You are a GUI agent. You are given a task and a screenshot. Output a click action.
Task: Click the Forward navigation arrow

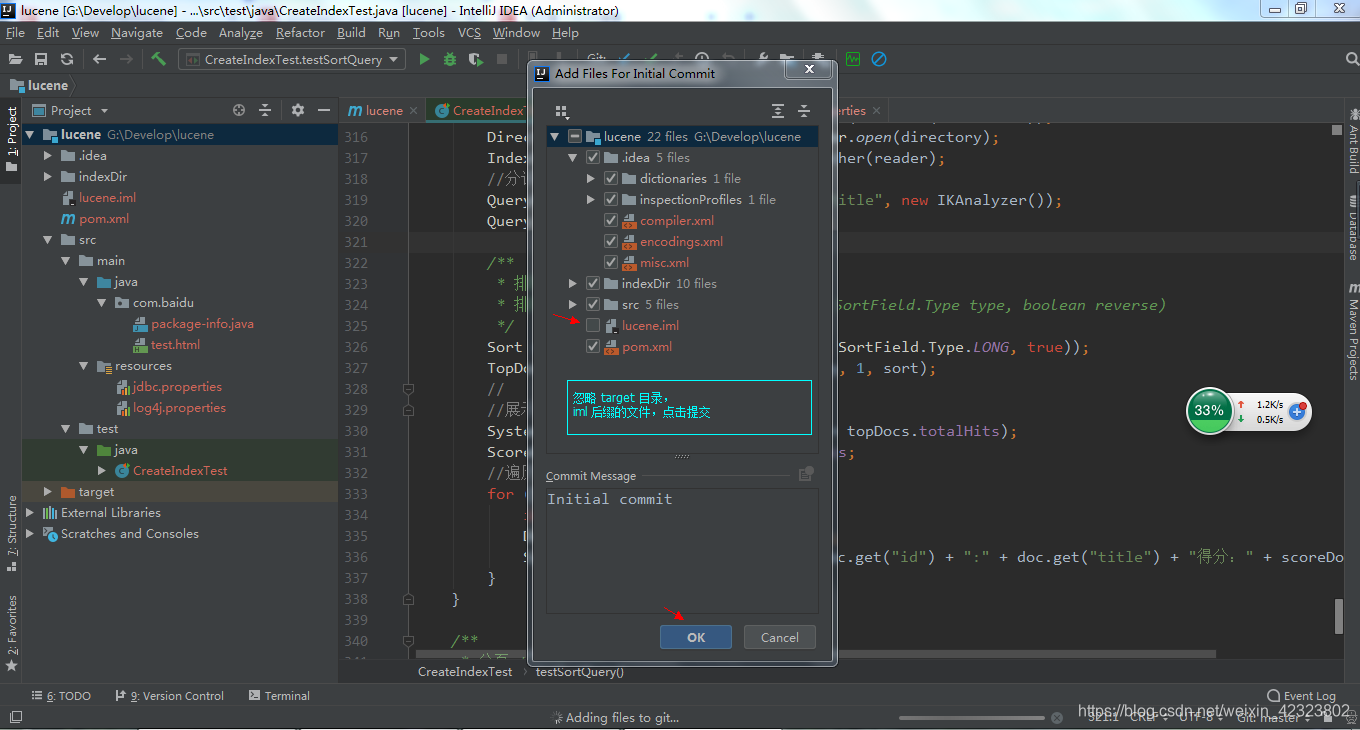[x=126, y=59]
